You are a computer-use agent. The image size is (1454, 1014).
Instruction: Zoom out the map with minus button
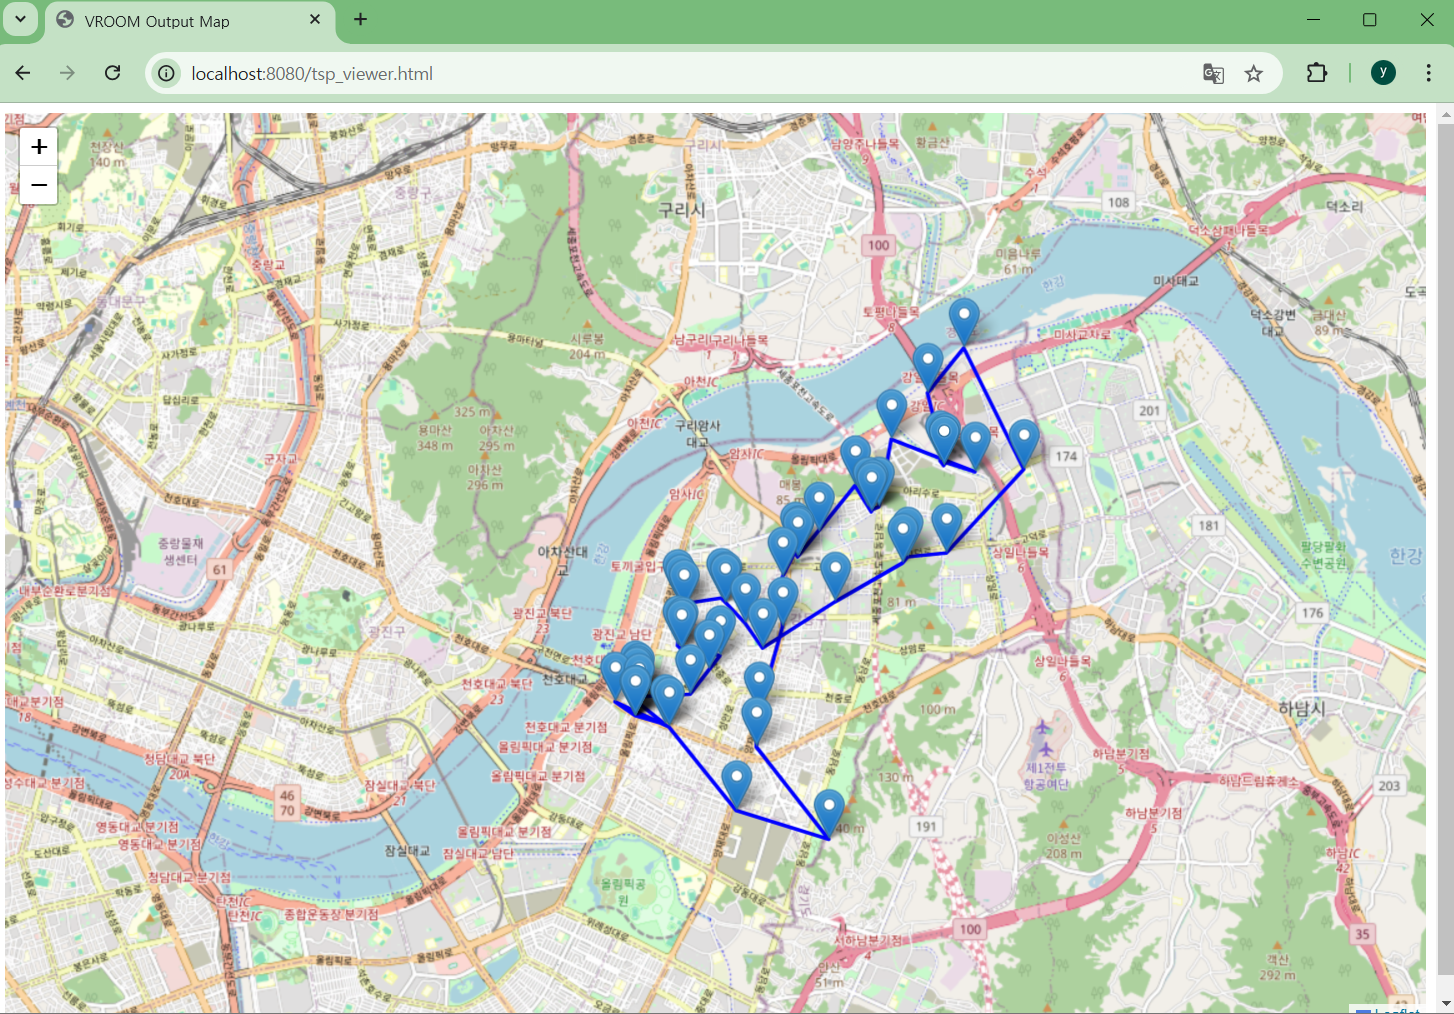tap(39, 185)
